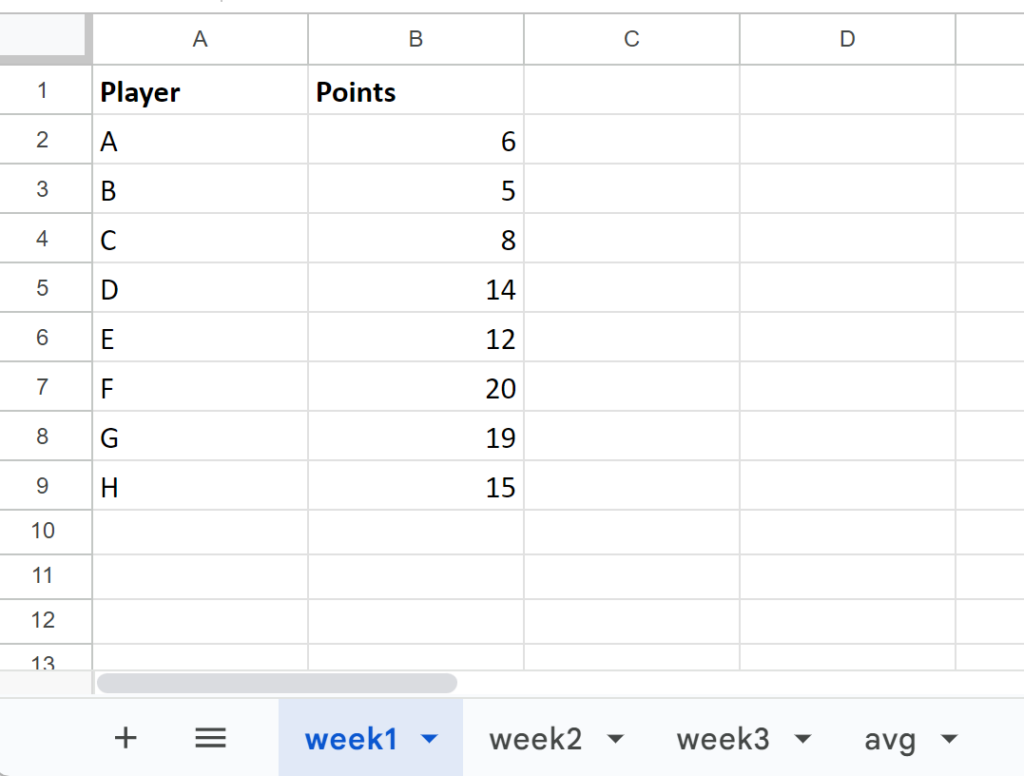Add a new sheet with the plus icon
The height and width of the screenshot is (776, 1024).
(x=125, y=738)
